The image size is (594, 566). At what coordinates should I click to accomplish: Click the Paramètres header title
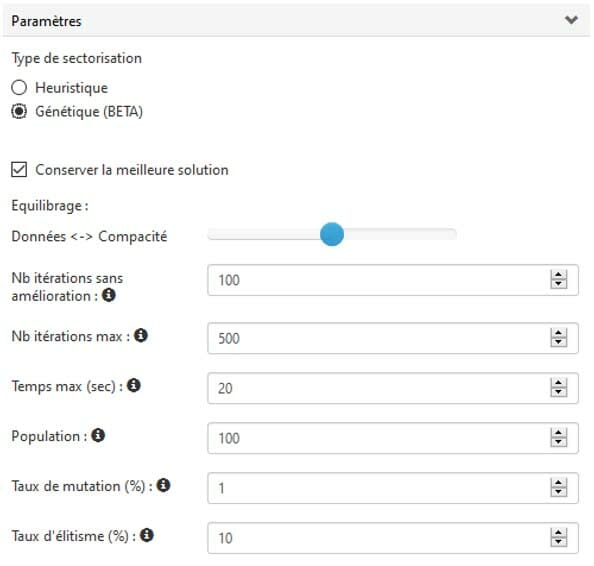46,21
